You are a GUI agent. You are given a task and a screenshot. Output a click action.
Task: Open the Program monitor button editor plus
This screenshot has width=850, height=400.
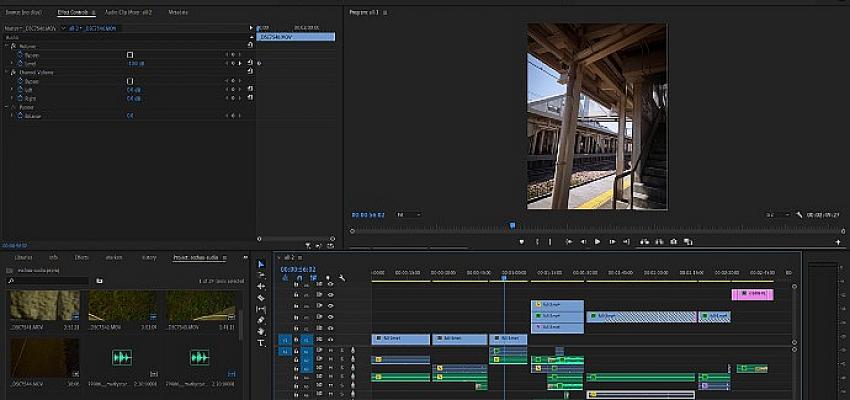838,241
